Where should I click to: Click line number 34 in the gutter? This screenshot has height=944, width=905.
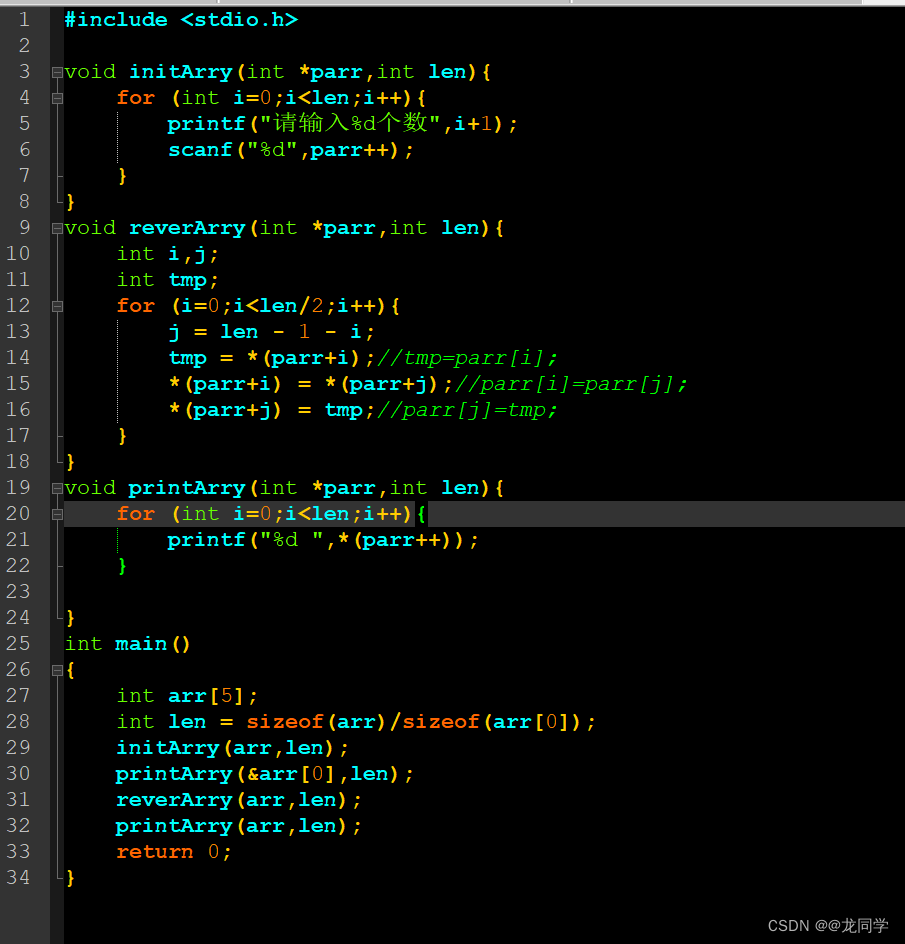18,877
